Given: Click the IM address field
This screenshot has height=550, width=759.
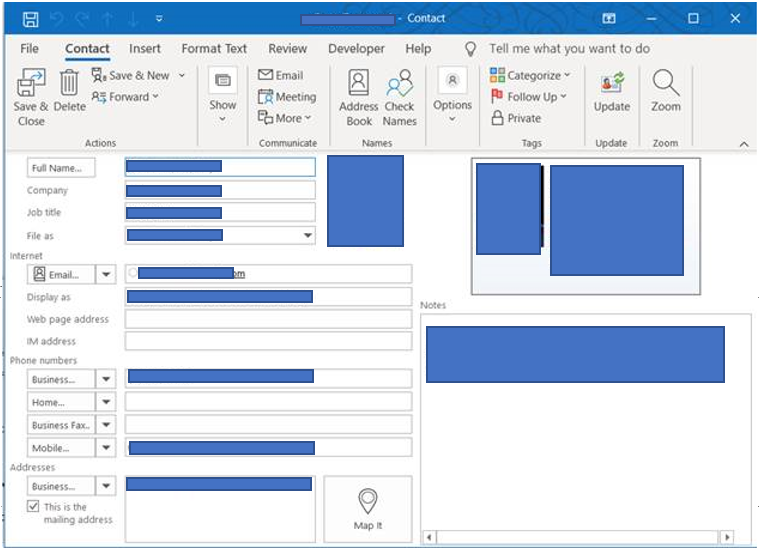Looking at the screenshot, I should coord(269,341).
